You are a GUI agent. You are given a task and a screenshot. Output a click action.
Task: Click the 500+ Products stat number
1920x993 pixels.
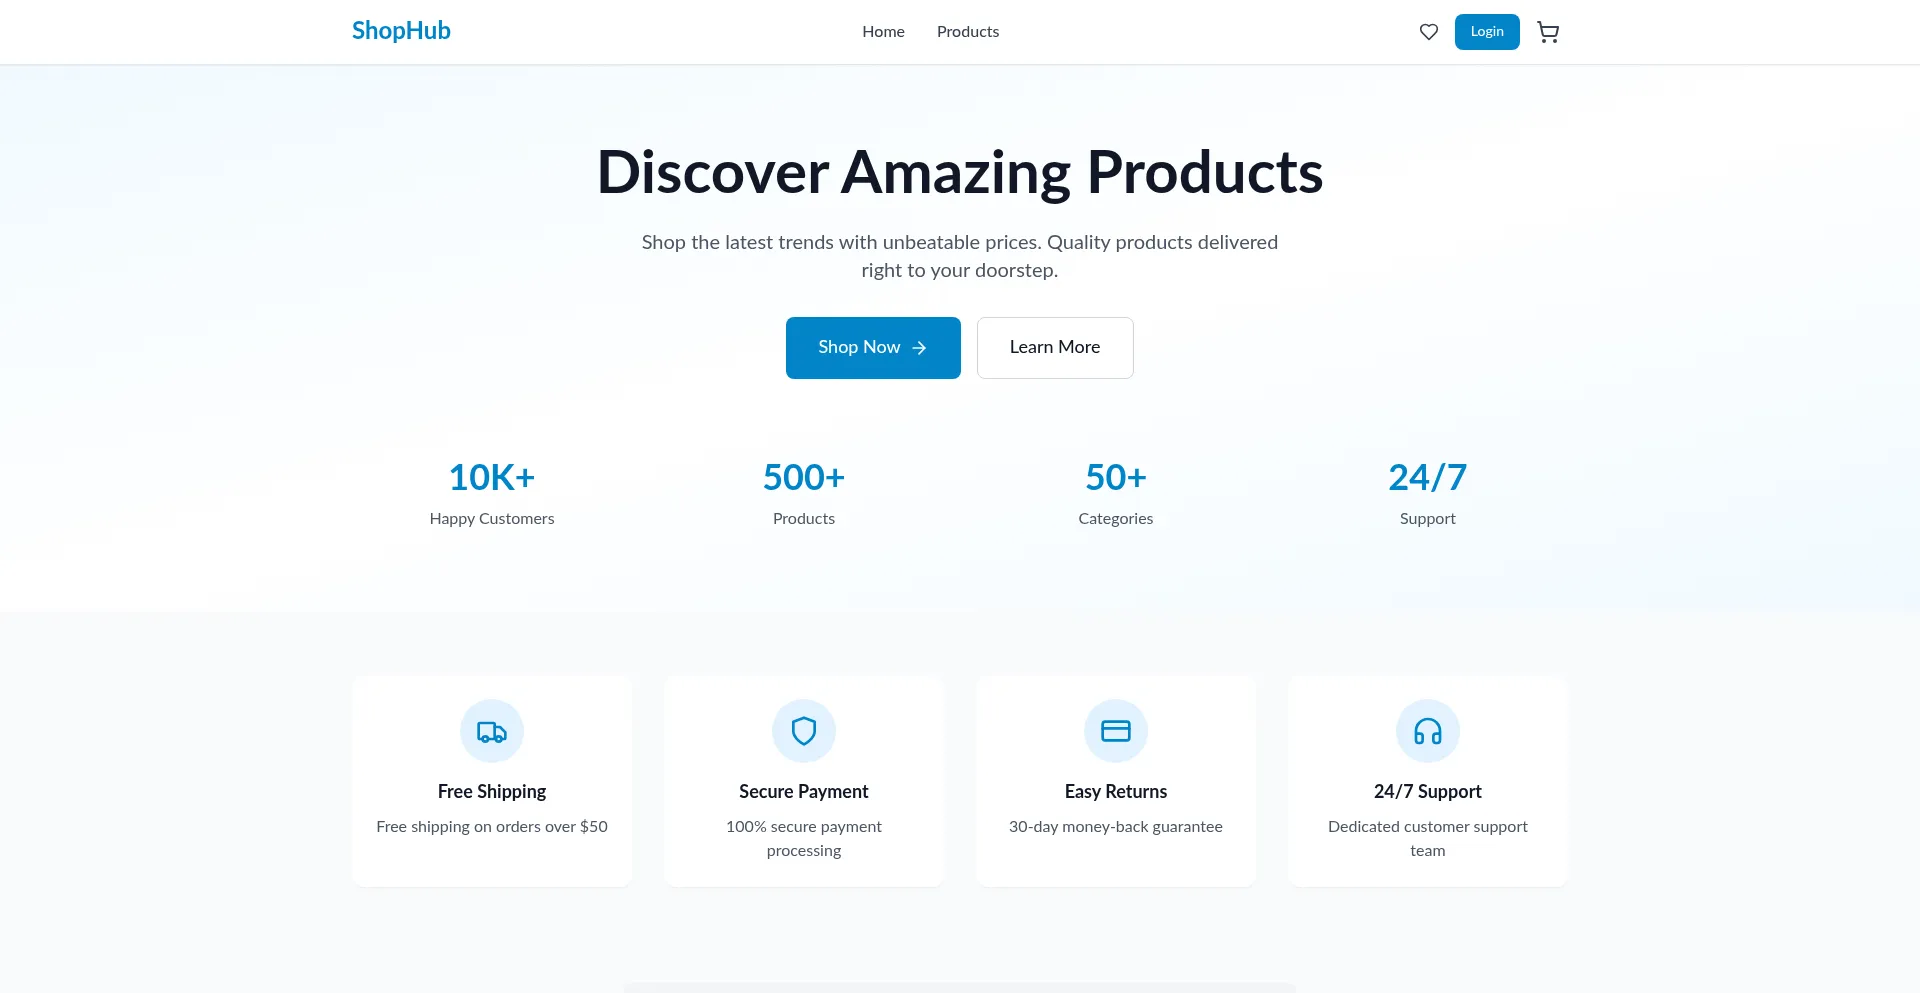(804, 478)
